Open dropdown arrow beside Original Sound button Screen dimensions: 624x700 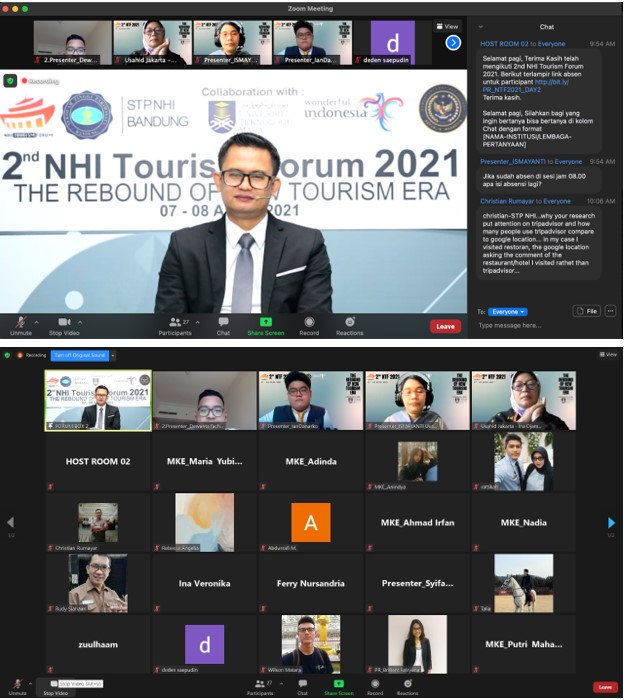click(113, 355)
